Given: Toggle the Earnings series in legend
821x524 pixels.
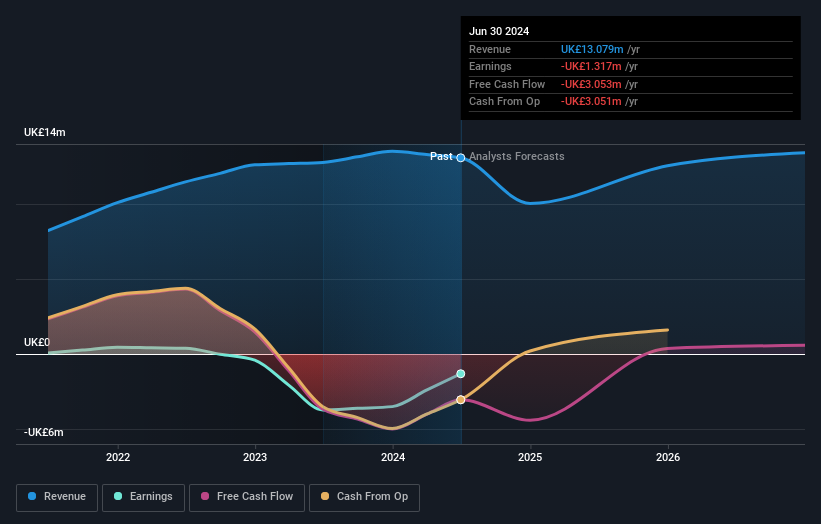Looking at the screenshot, I should [x=143, y=497].
